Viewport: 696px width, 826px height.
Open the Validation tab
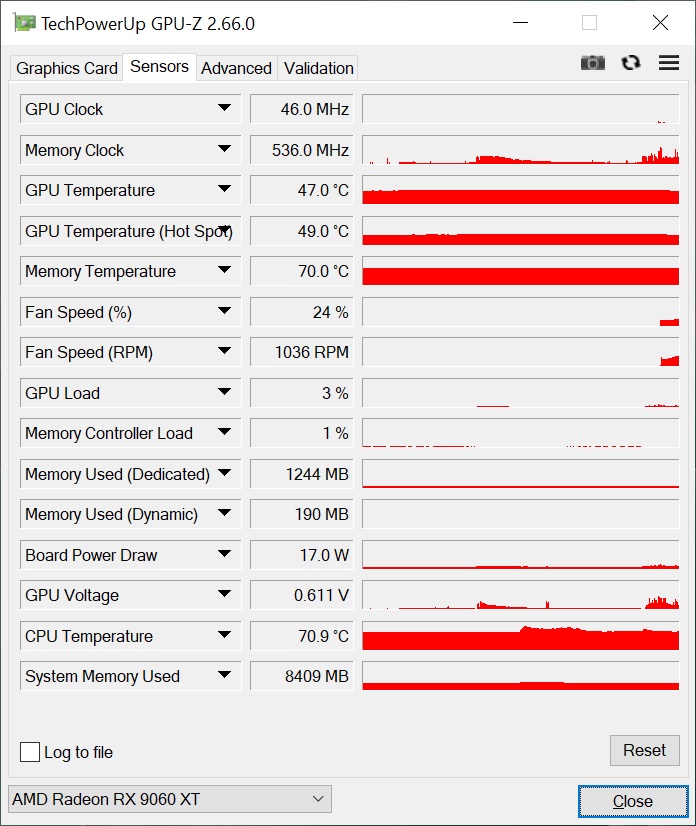coord(318,68)
